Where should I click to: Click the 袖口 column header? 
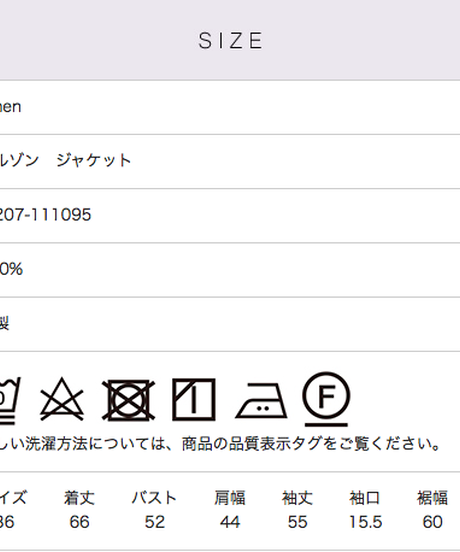coord(365,498)
